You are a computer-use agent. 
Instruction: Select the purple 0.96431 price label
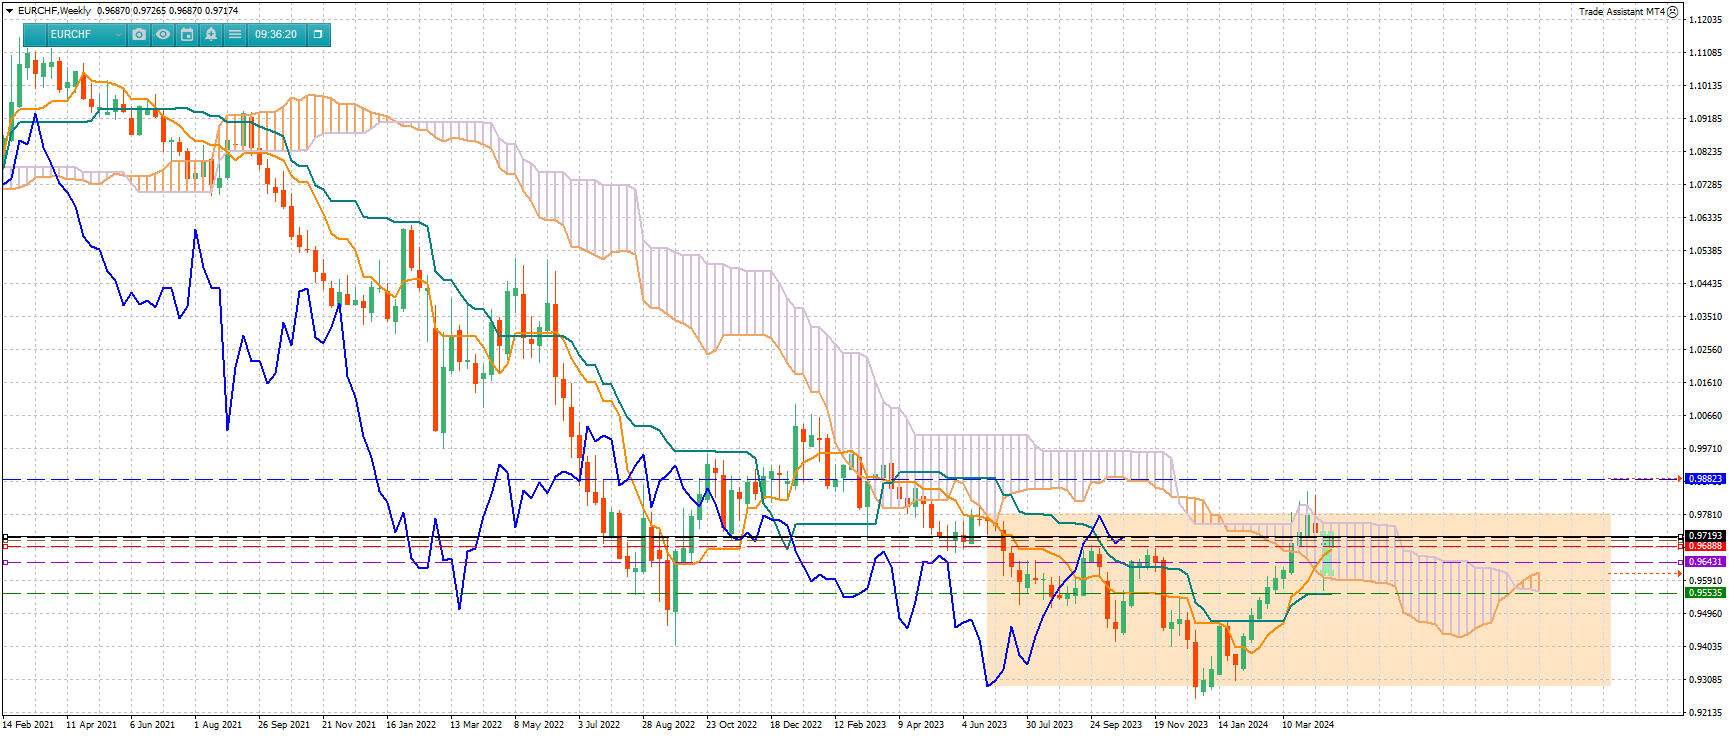(1706, 562)
